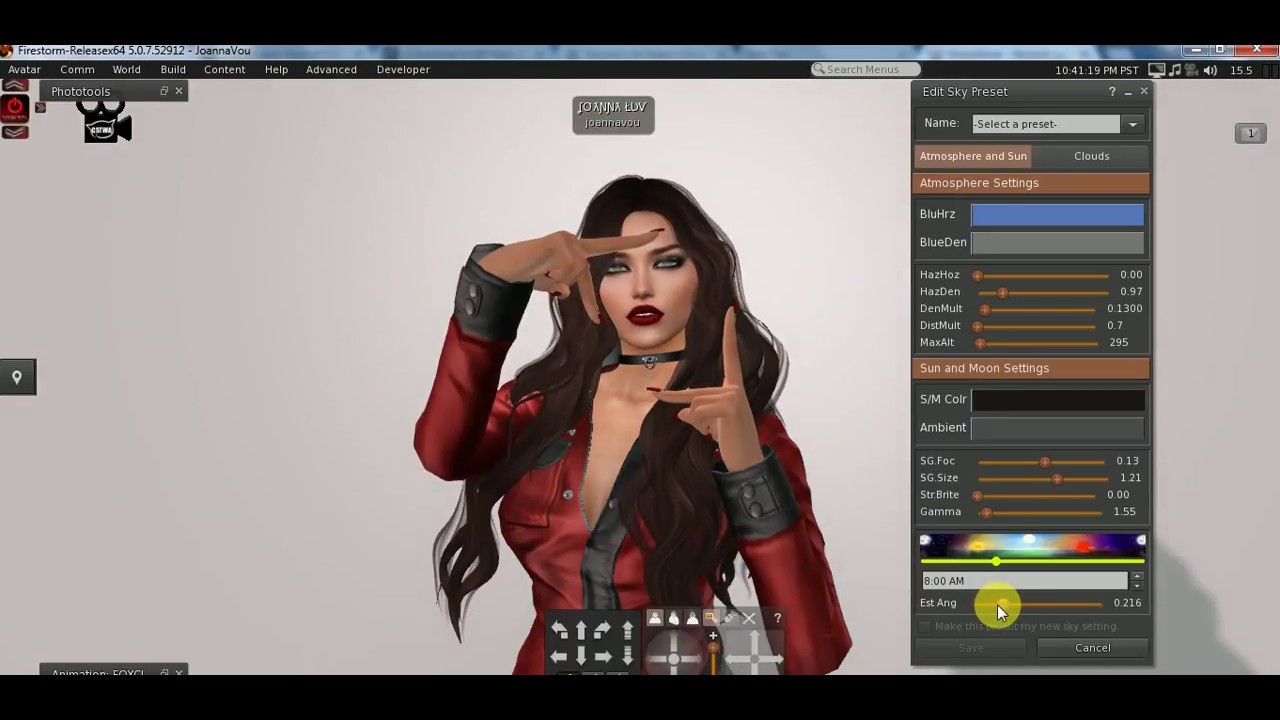Click the move-forward arrow in movement controls
This screenshot has height=720, width=1280.
(581, 630)
